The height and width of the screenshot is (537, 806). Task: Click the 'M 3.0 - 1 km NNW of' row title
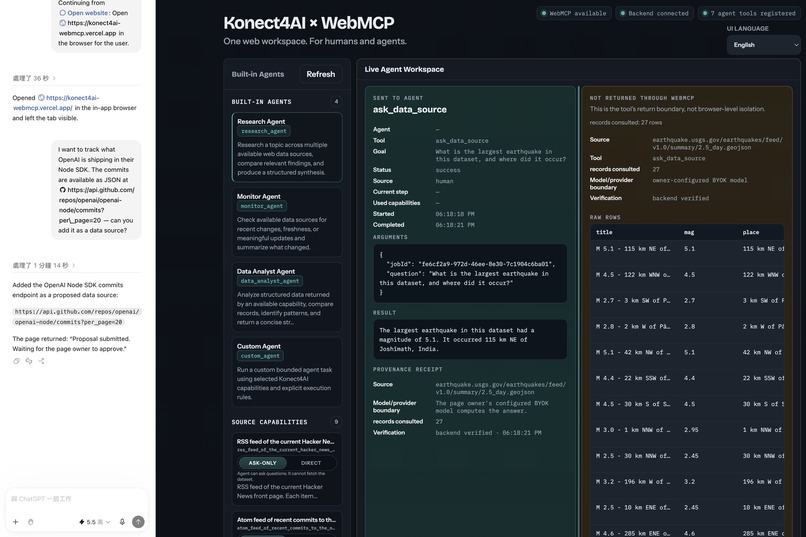633,430
